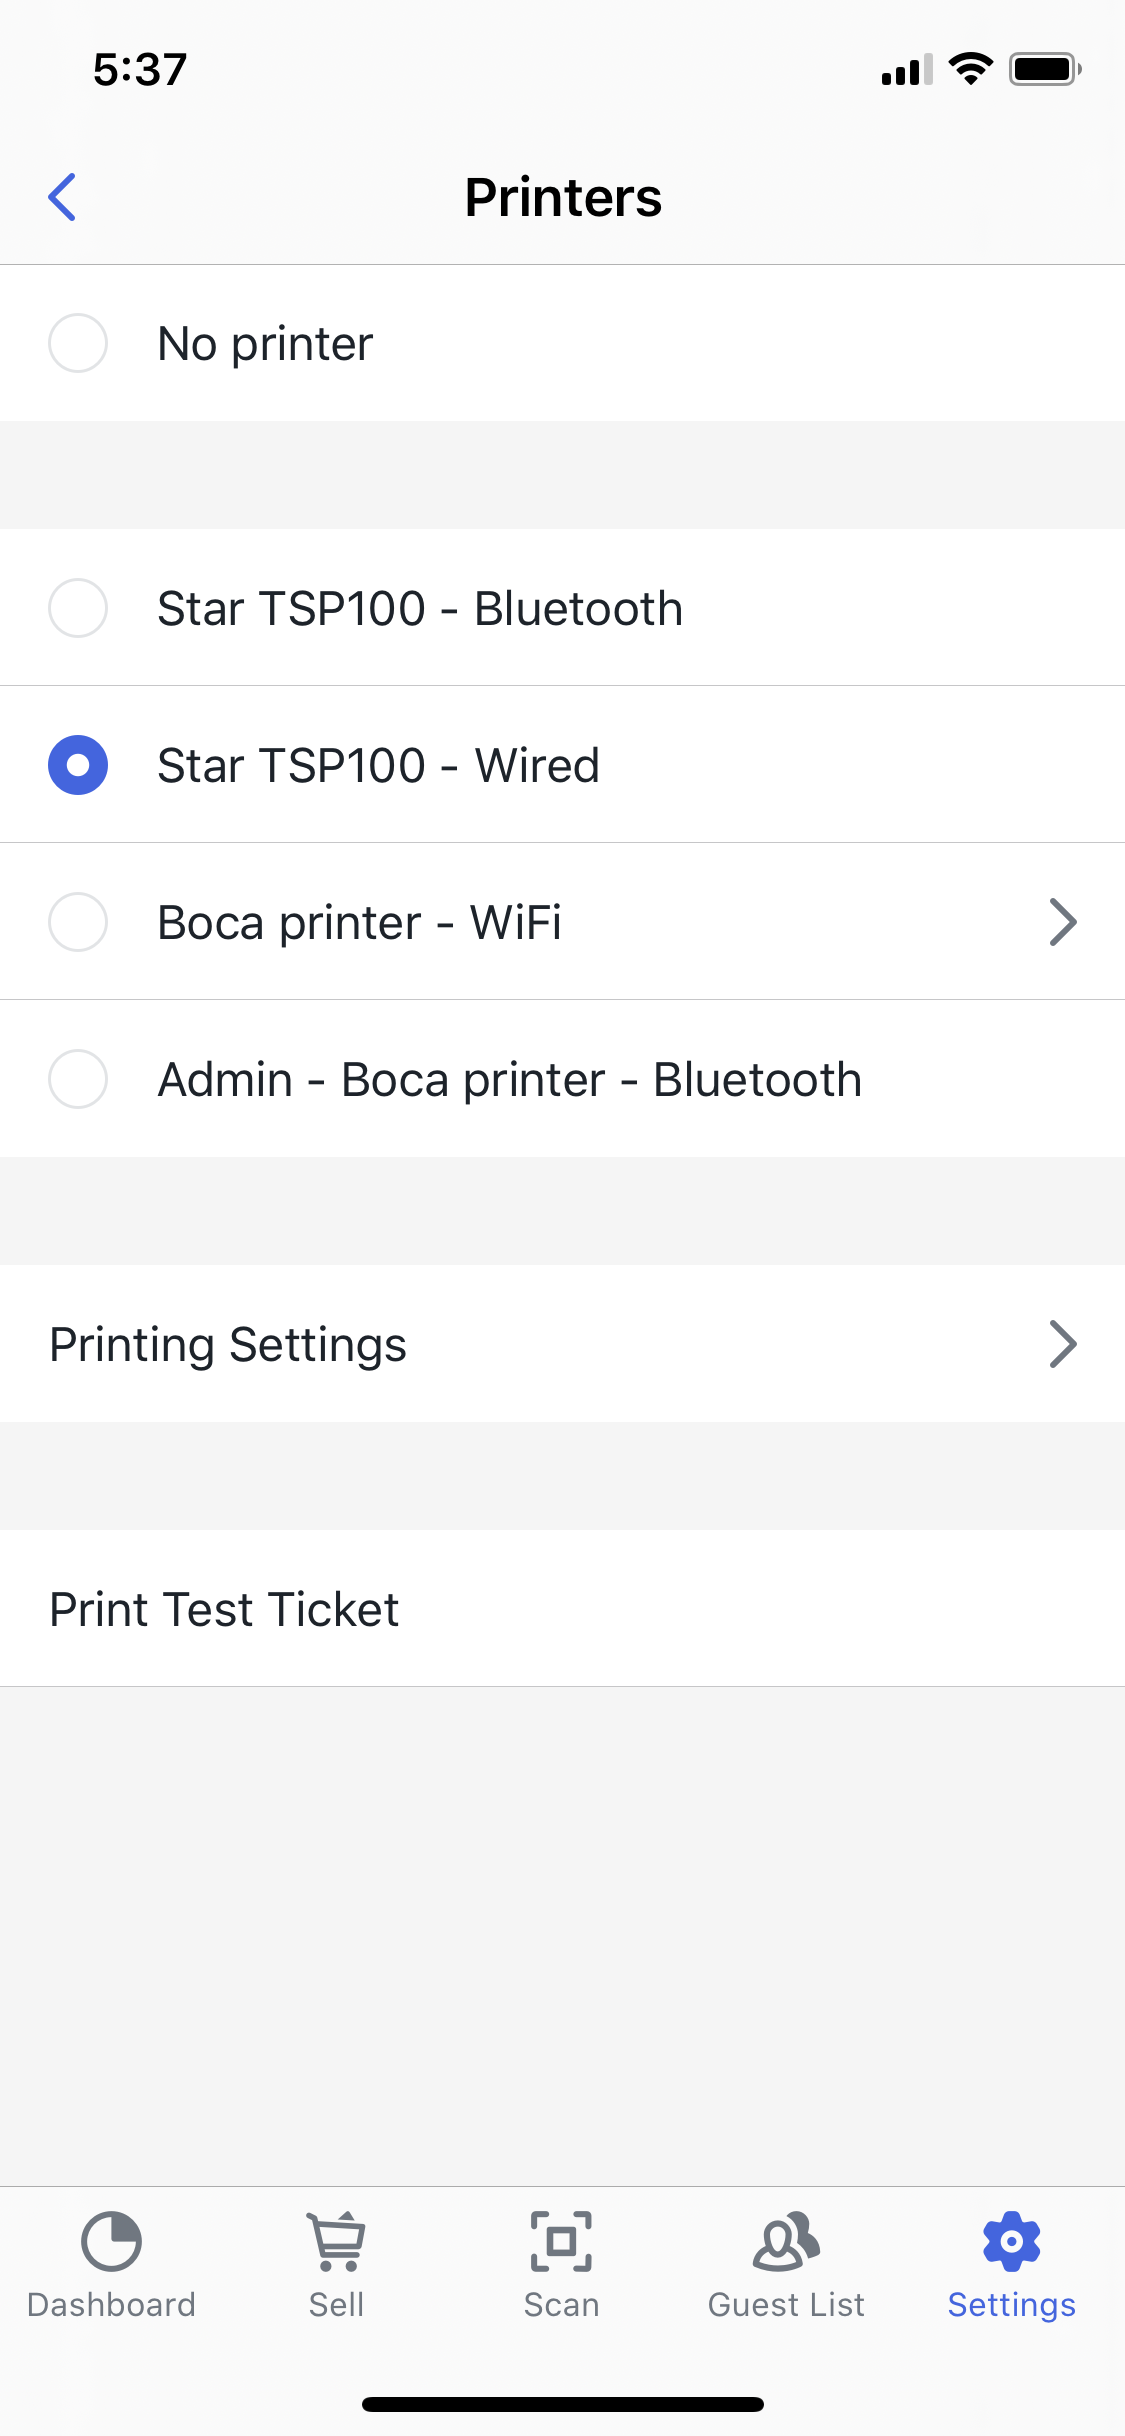
Task: Open the Scan viewfinder icon
Action: pos(561,2241)
